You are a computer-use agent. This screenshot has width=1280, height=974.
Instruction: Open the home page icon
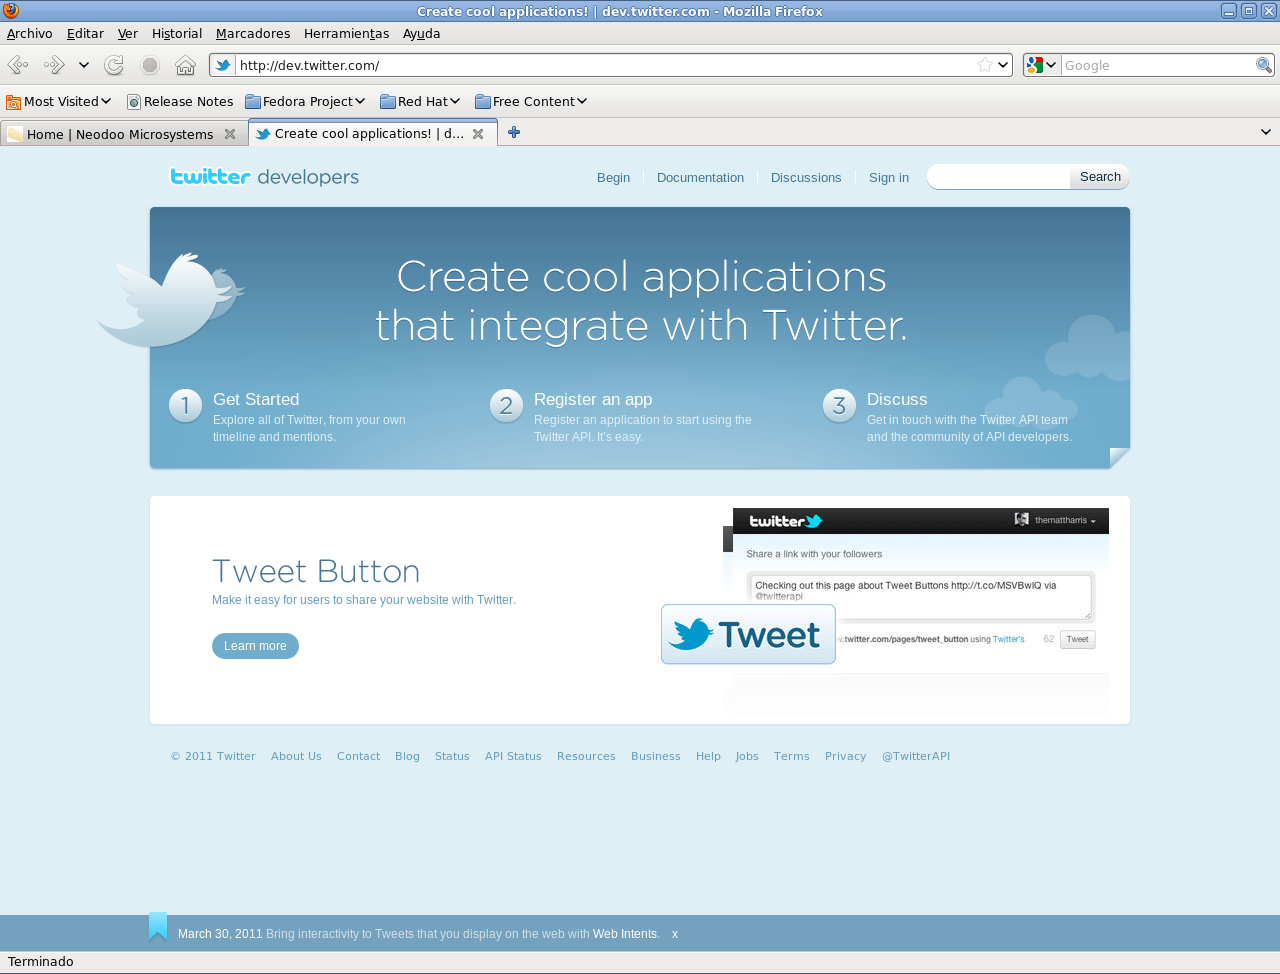pyautogui.click(x=185, y=65)
